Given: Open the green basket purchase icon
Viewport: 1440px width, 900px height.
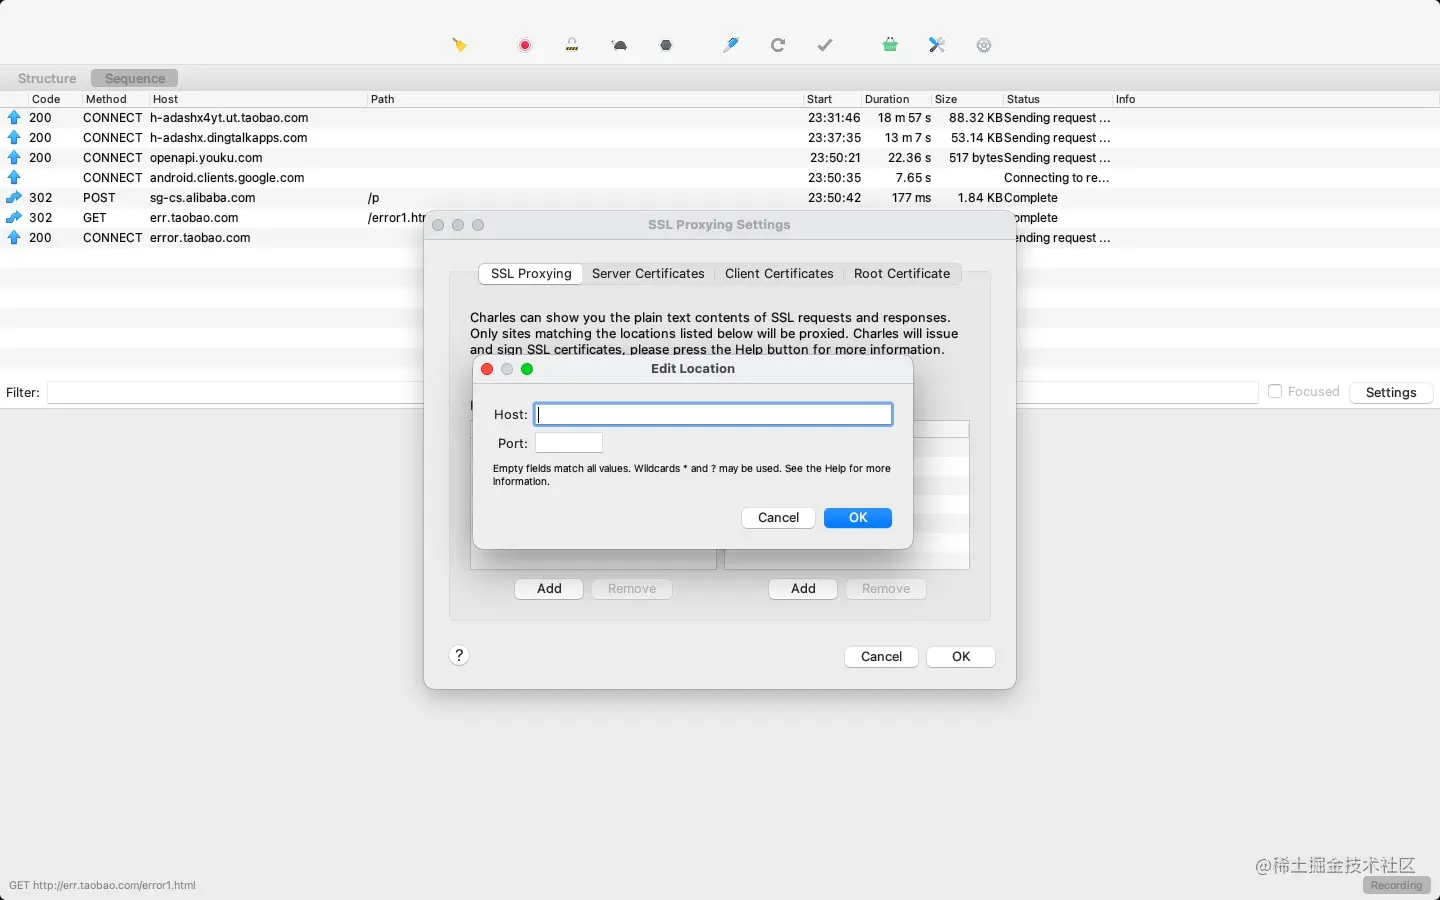Looking at the screenshot, I should (x=890, y=45).
